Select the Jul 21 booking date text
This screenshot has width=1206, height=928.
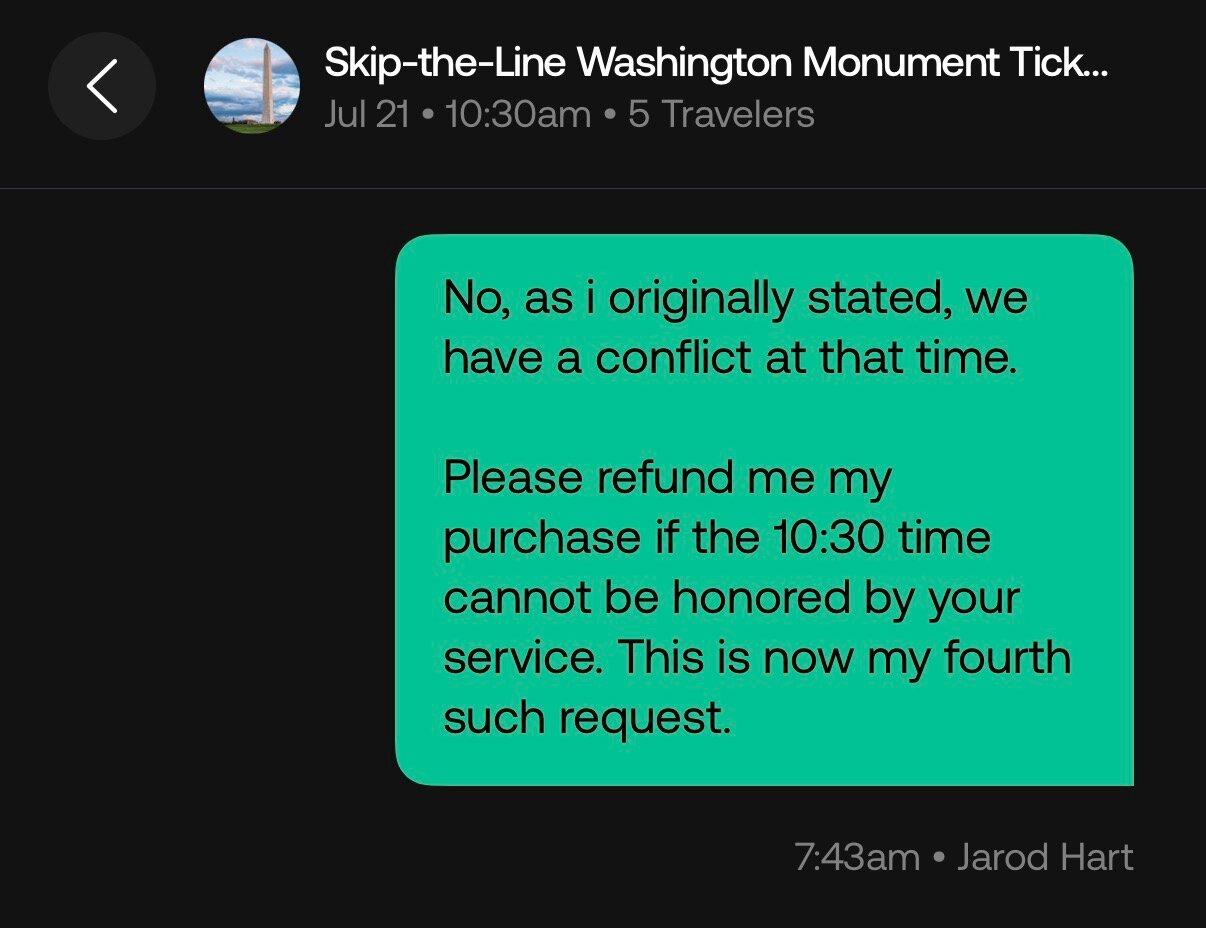point(367,114)
